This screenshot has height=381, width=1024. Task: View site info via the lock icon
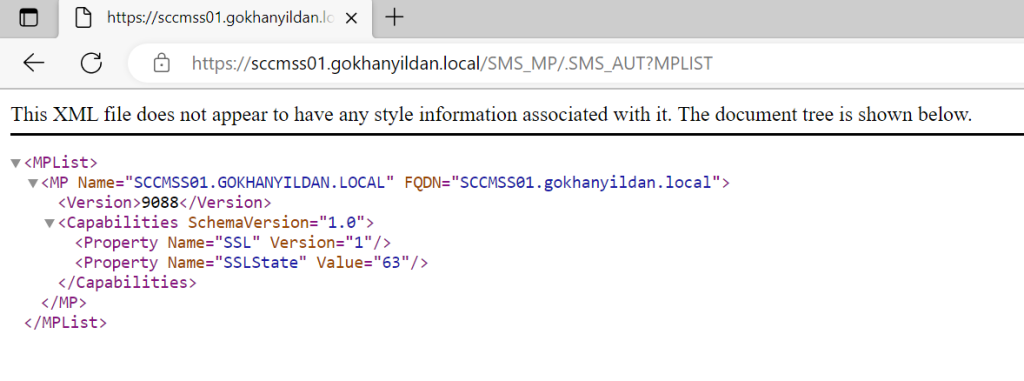coord(161,63)
